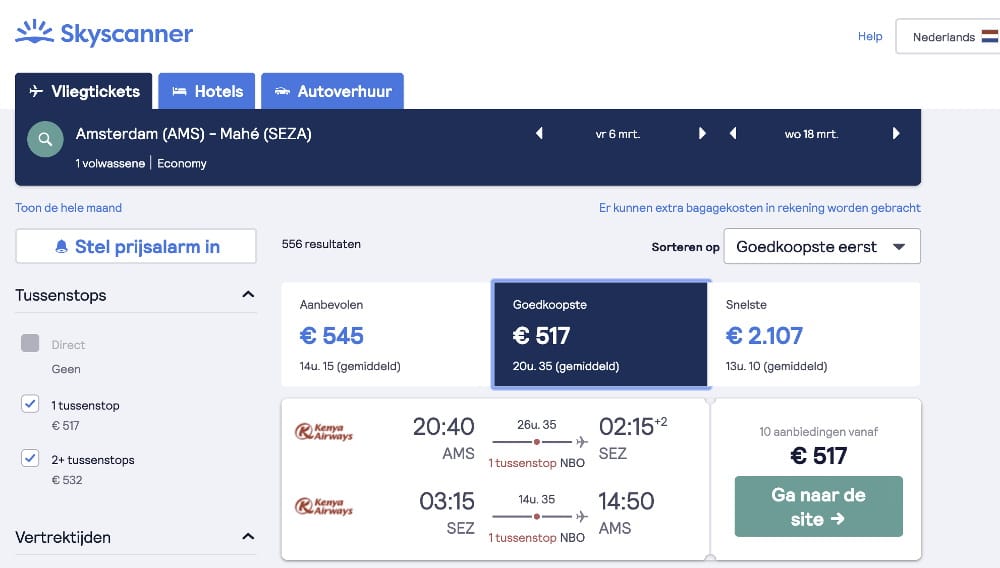
Task: Click the 26u. 35 duration label
Action: pyautogui.click(x=536, y=425)
